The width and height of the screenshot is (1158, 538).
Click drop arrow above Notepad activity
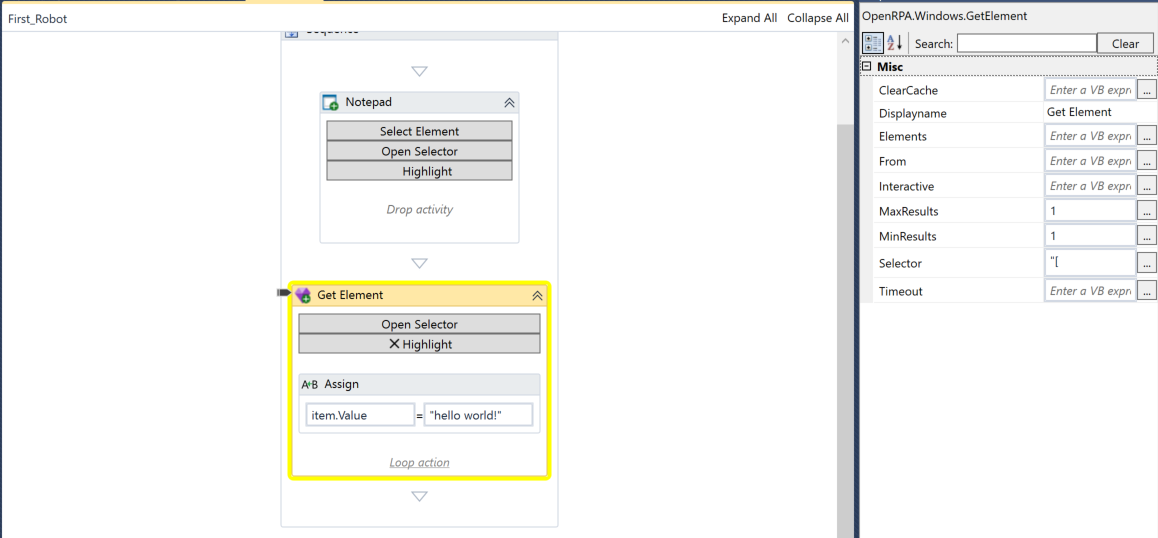click(419, 72)
